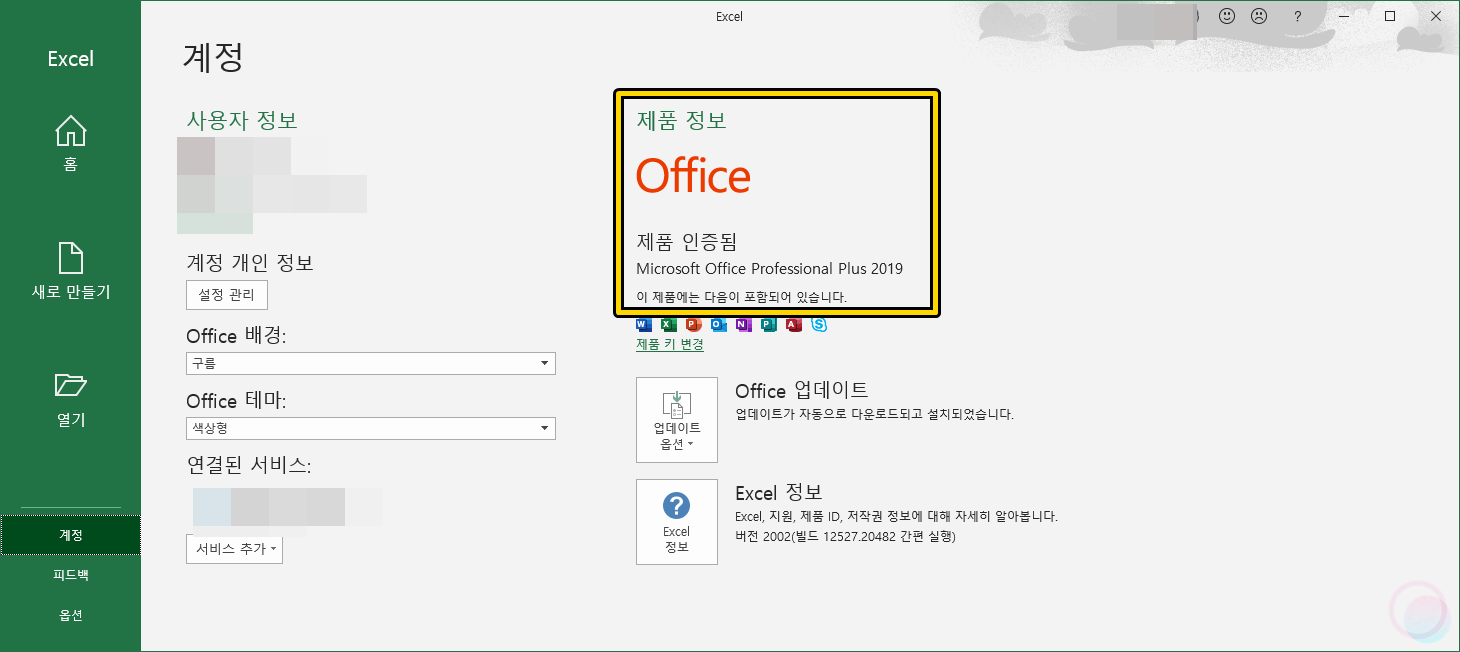Image resolution: width=1460 pixels, height=652 pixels.
Task: Click the Skype app icon under product info
Action: (819, 324)
